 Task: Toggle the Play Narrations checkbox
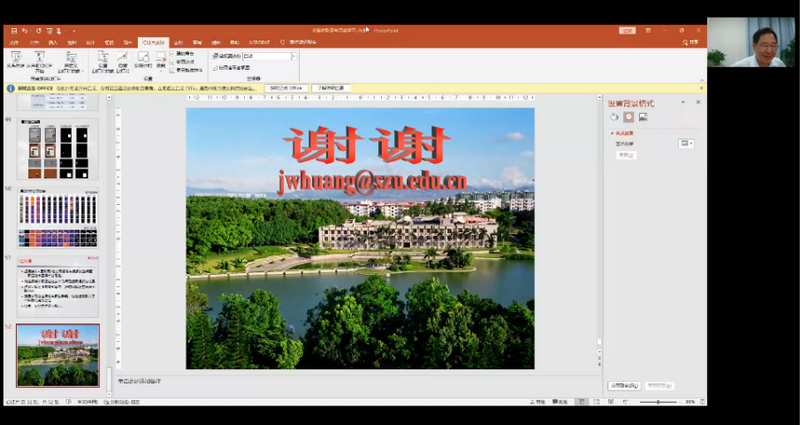tap(173, 54)
